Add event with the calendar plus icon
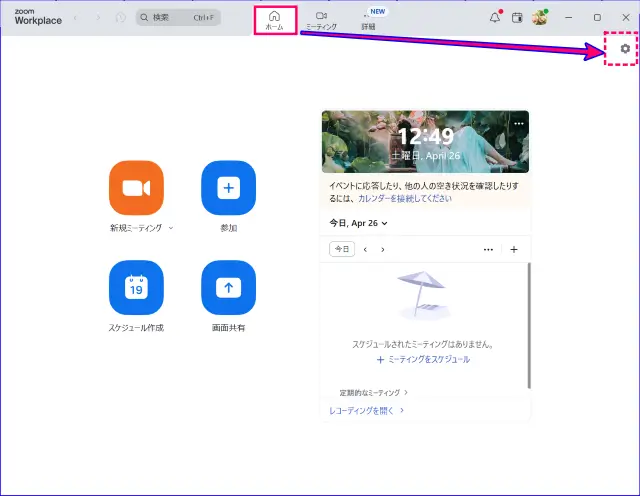The image size is (640, 496). (x=514, y=249)
